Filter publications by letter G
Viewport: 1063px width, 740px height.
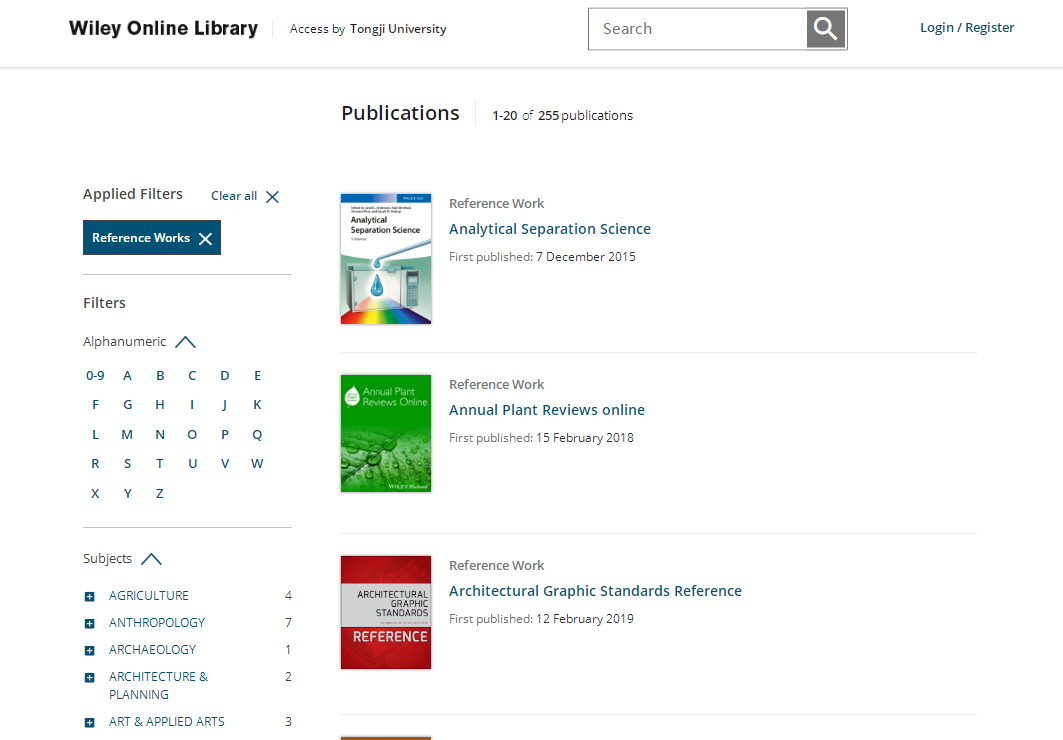coord(127,405)
